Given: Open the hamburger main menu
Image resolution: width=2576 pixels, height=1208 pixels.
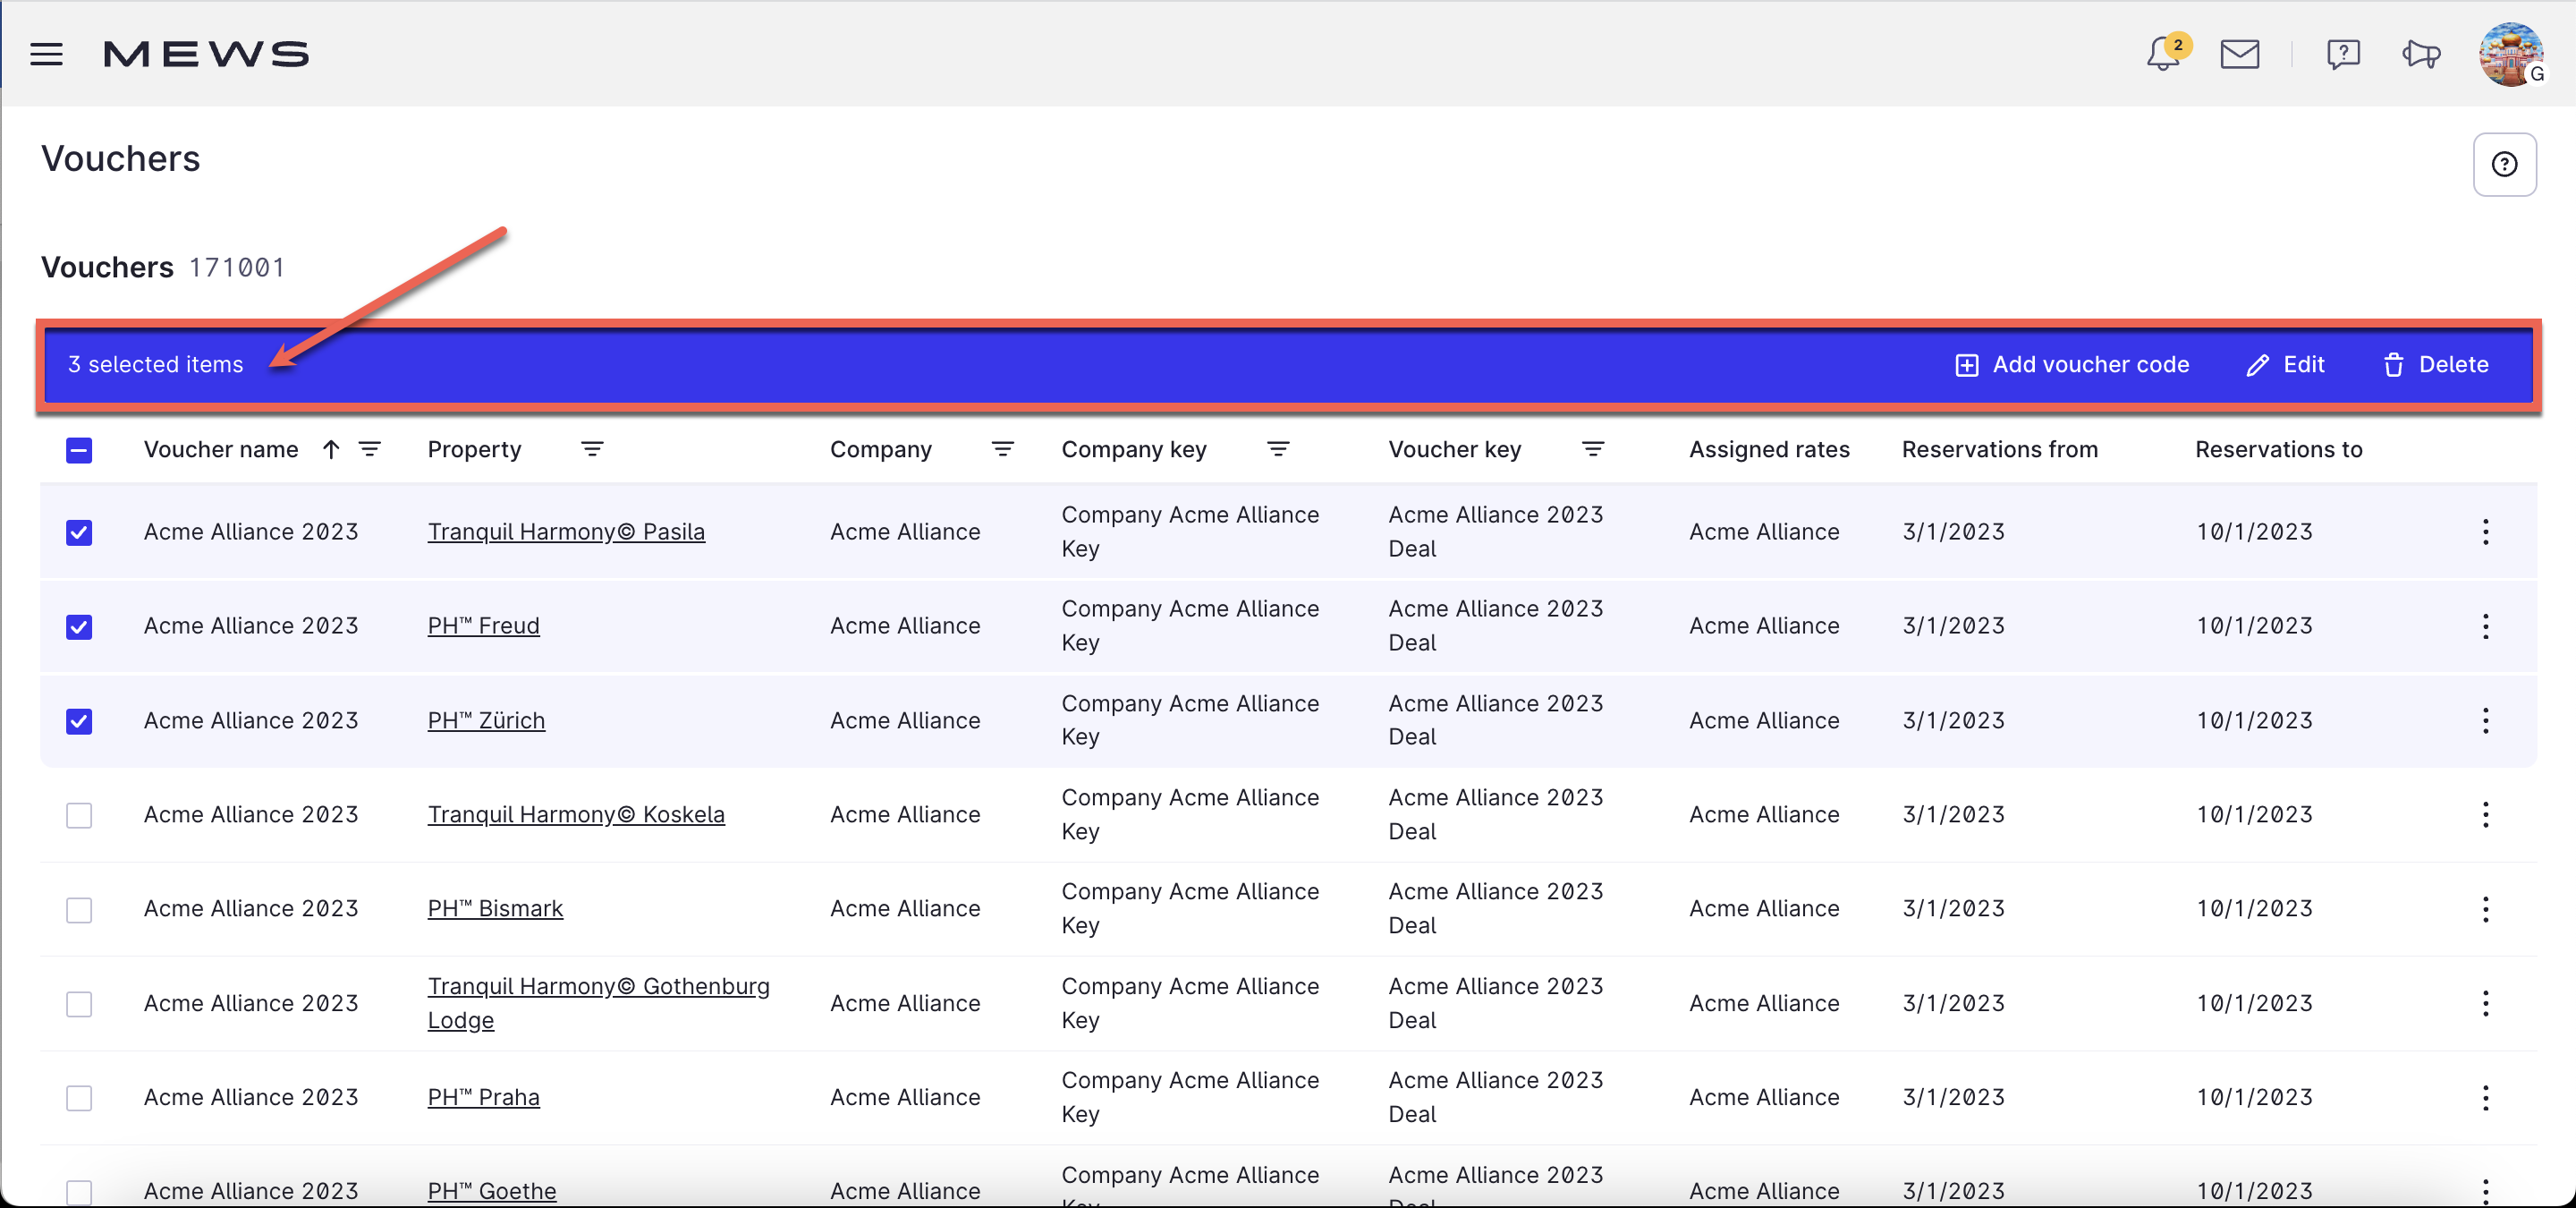Looking at the screenshot, I should (x=46, y=54).
